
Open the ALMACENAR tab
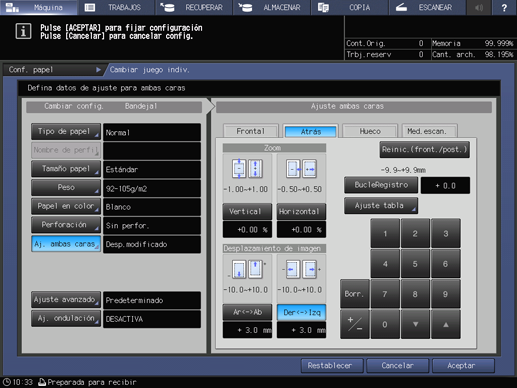click(272, 7)
